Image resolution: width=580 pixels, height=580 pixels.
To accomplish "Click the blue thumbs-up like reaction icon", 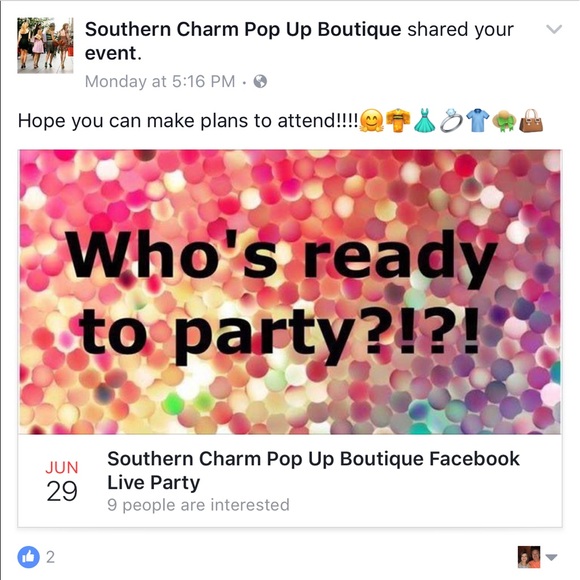I will click(x=28, y=557).
